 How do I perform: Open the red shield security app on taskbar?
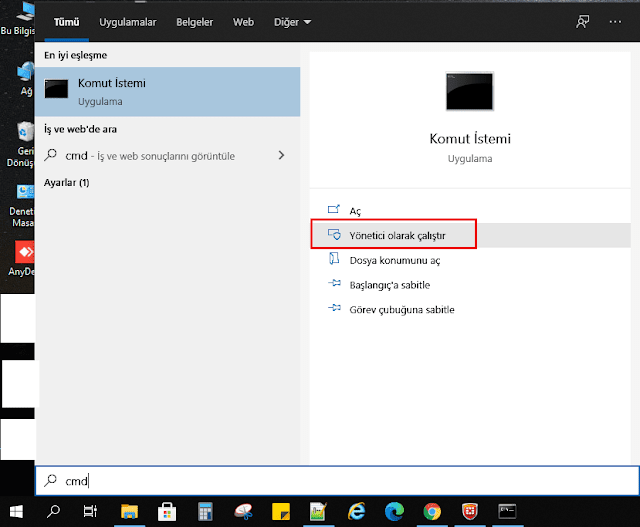(x=470, y=511)
